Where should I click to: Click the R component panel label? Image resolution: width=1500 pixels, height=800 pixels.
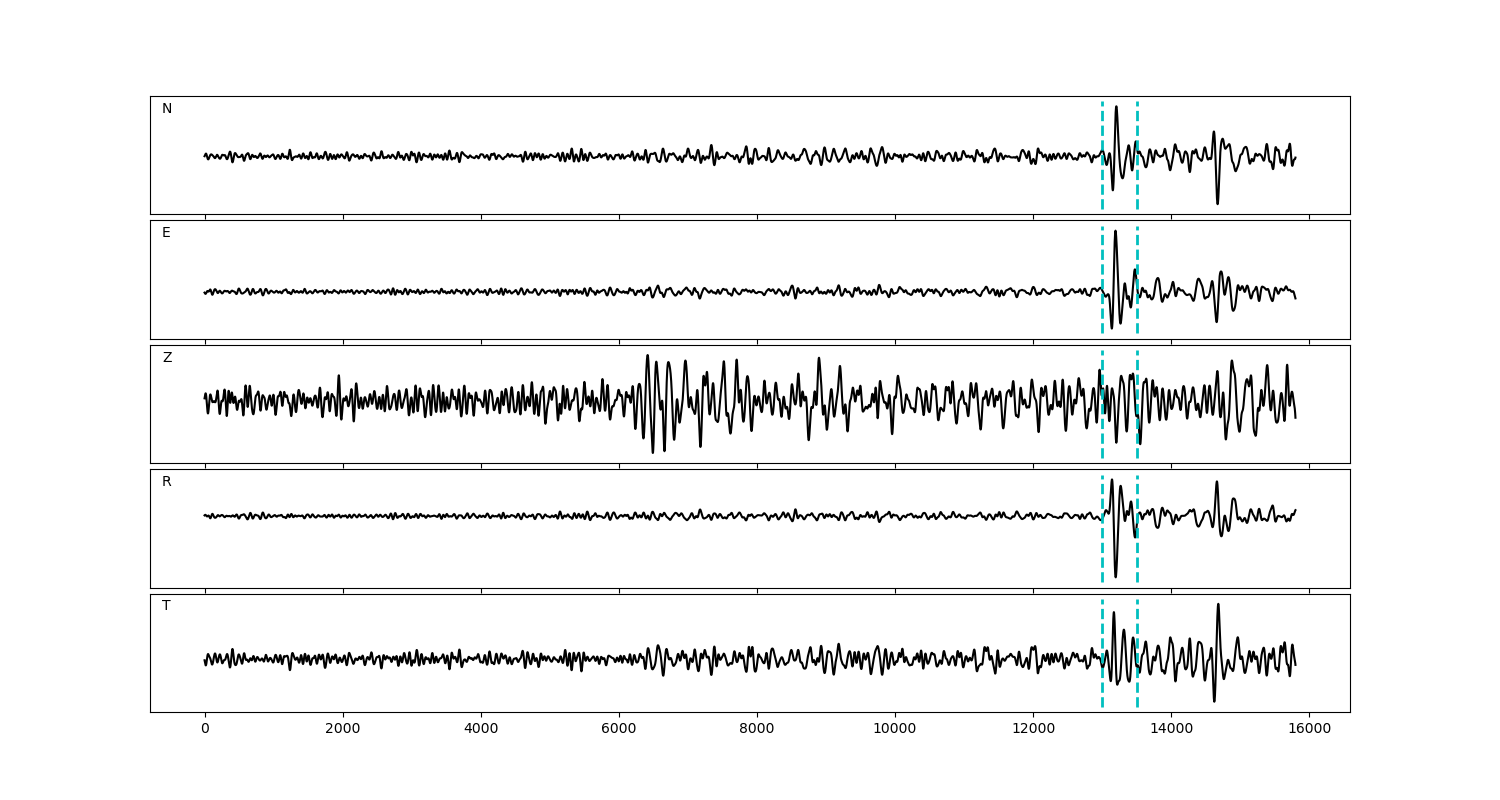(167, 482)
